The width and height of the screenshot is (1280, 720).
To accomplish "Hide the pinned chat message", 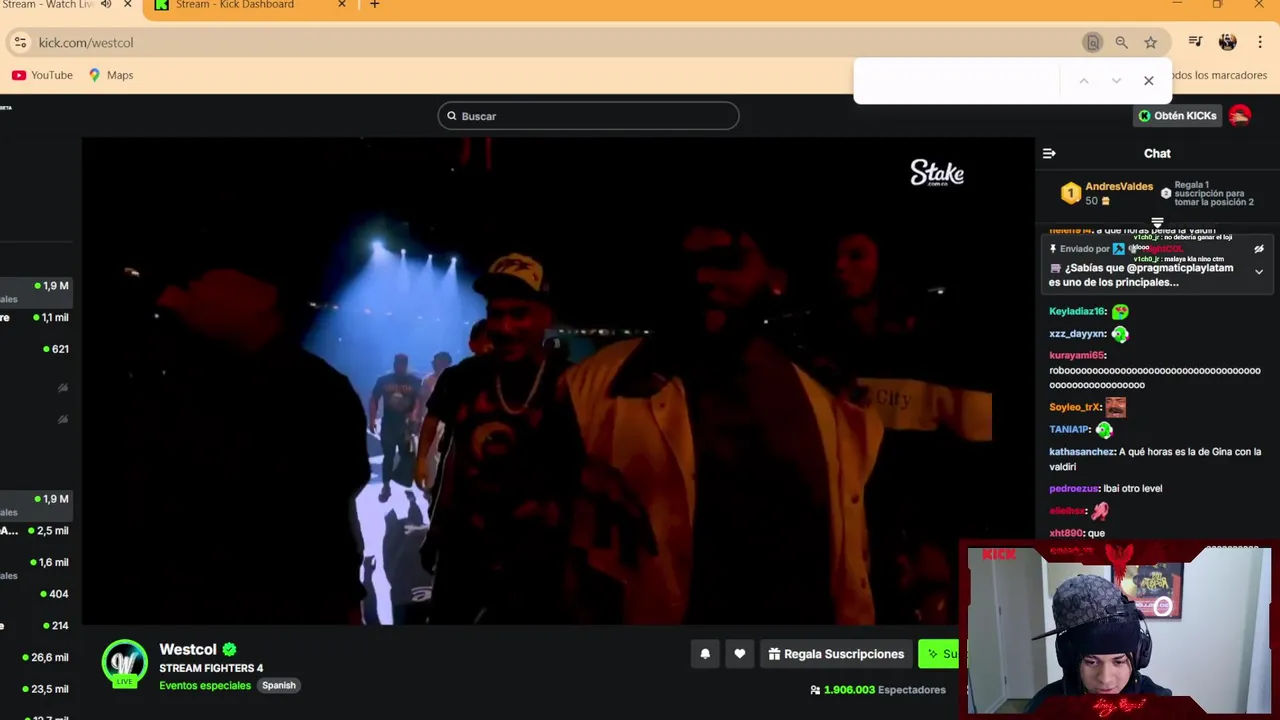I will coord(1259,249).
